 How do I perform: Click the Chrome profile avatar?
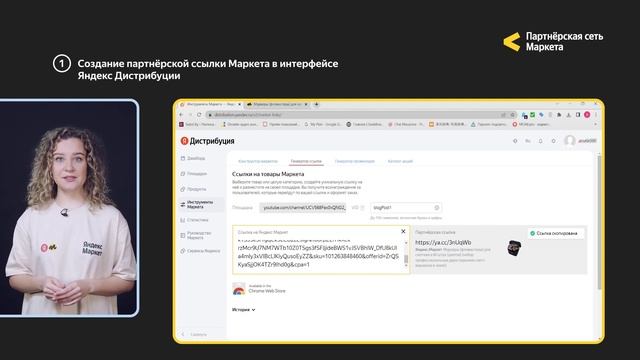(x=587, y=115)
